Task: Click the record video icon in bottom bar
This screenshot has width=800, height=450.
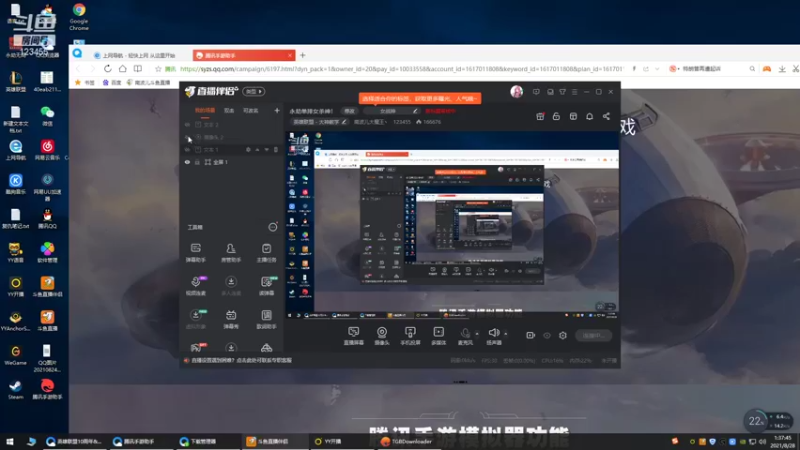Action: click(x=531, y=335)
